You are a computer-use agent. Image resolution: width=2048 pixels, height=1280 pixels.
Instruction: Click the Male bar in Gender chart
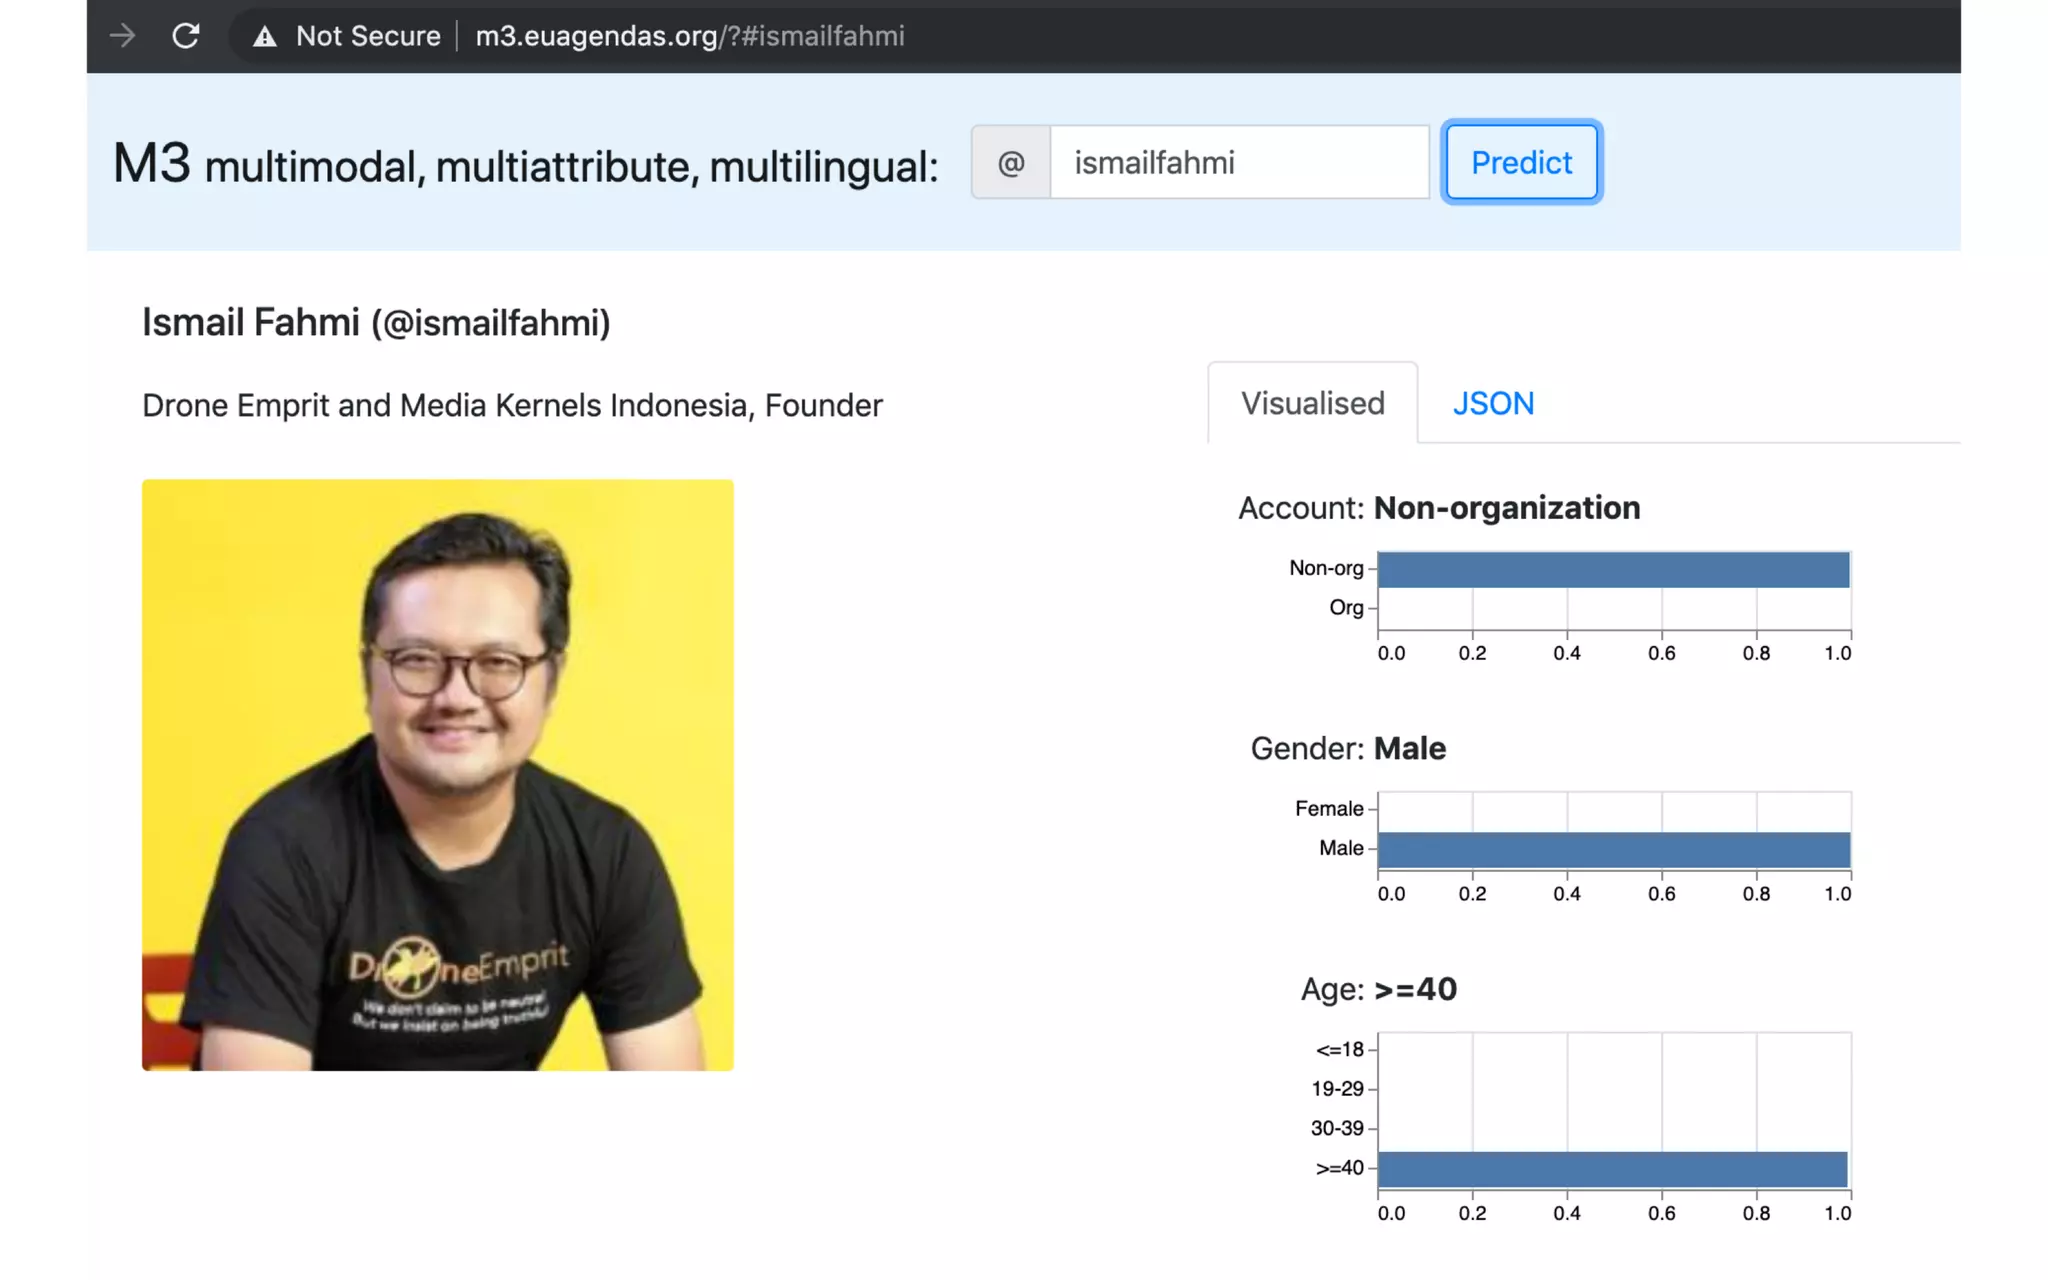coord(1613,849)
